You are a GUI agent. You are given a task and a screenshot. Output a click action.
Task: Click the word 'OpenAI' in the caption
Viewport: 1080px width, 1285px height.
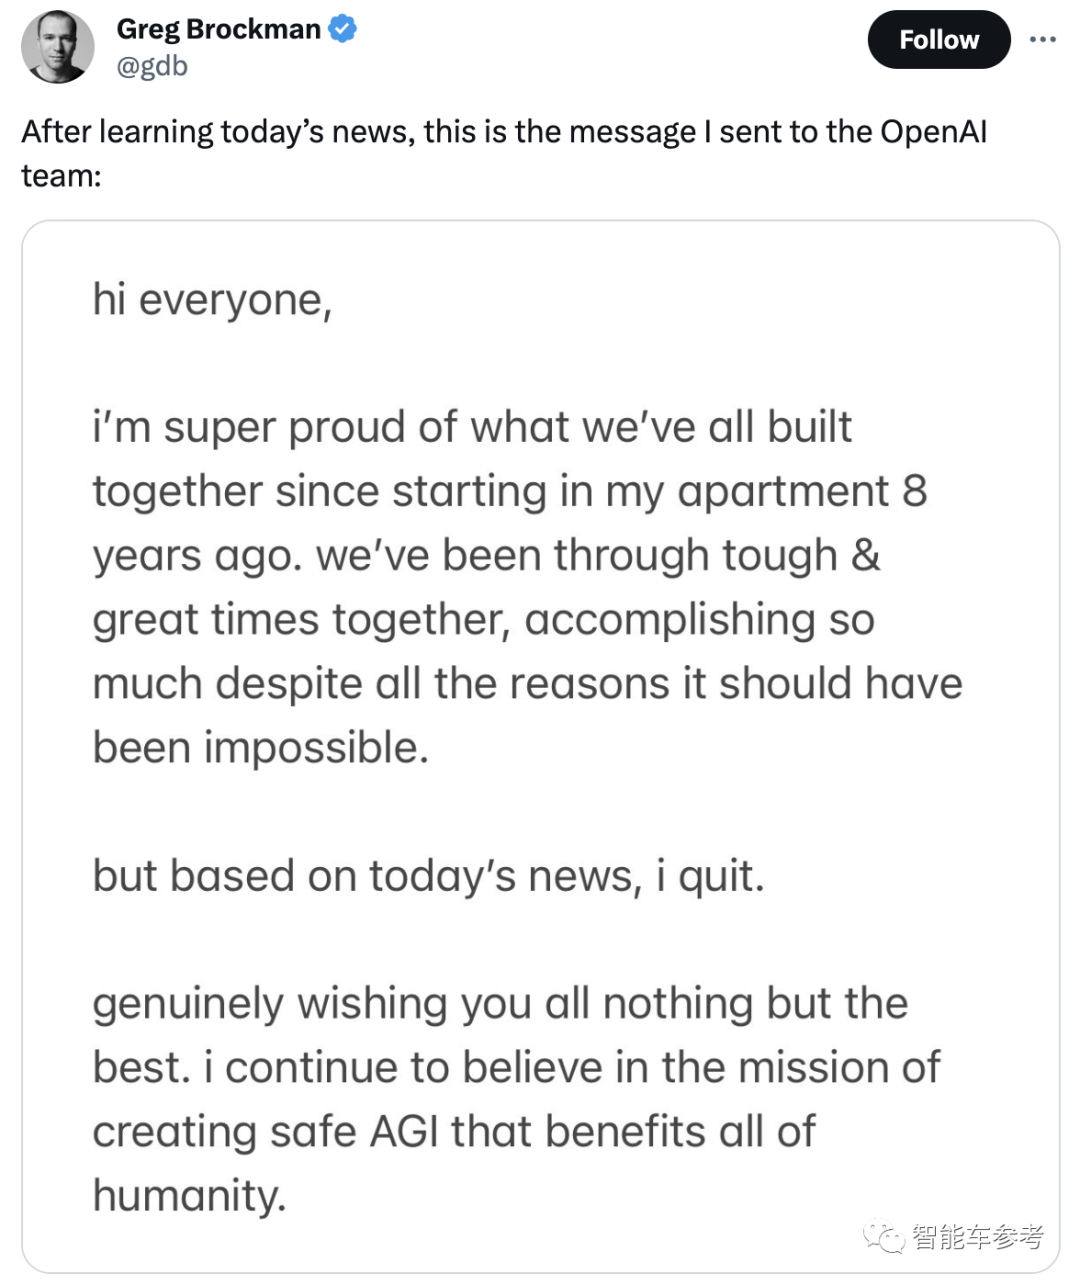(933, 132)
